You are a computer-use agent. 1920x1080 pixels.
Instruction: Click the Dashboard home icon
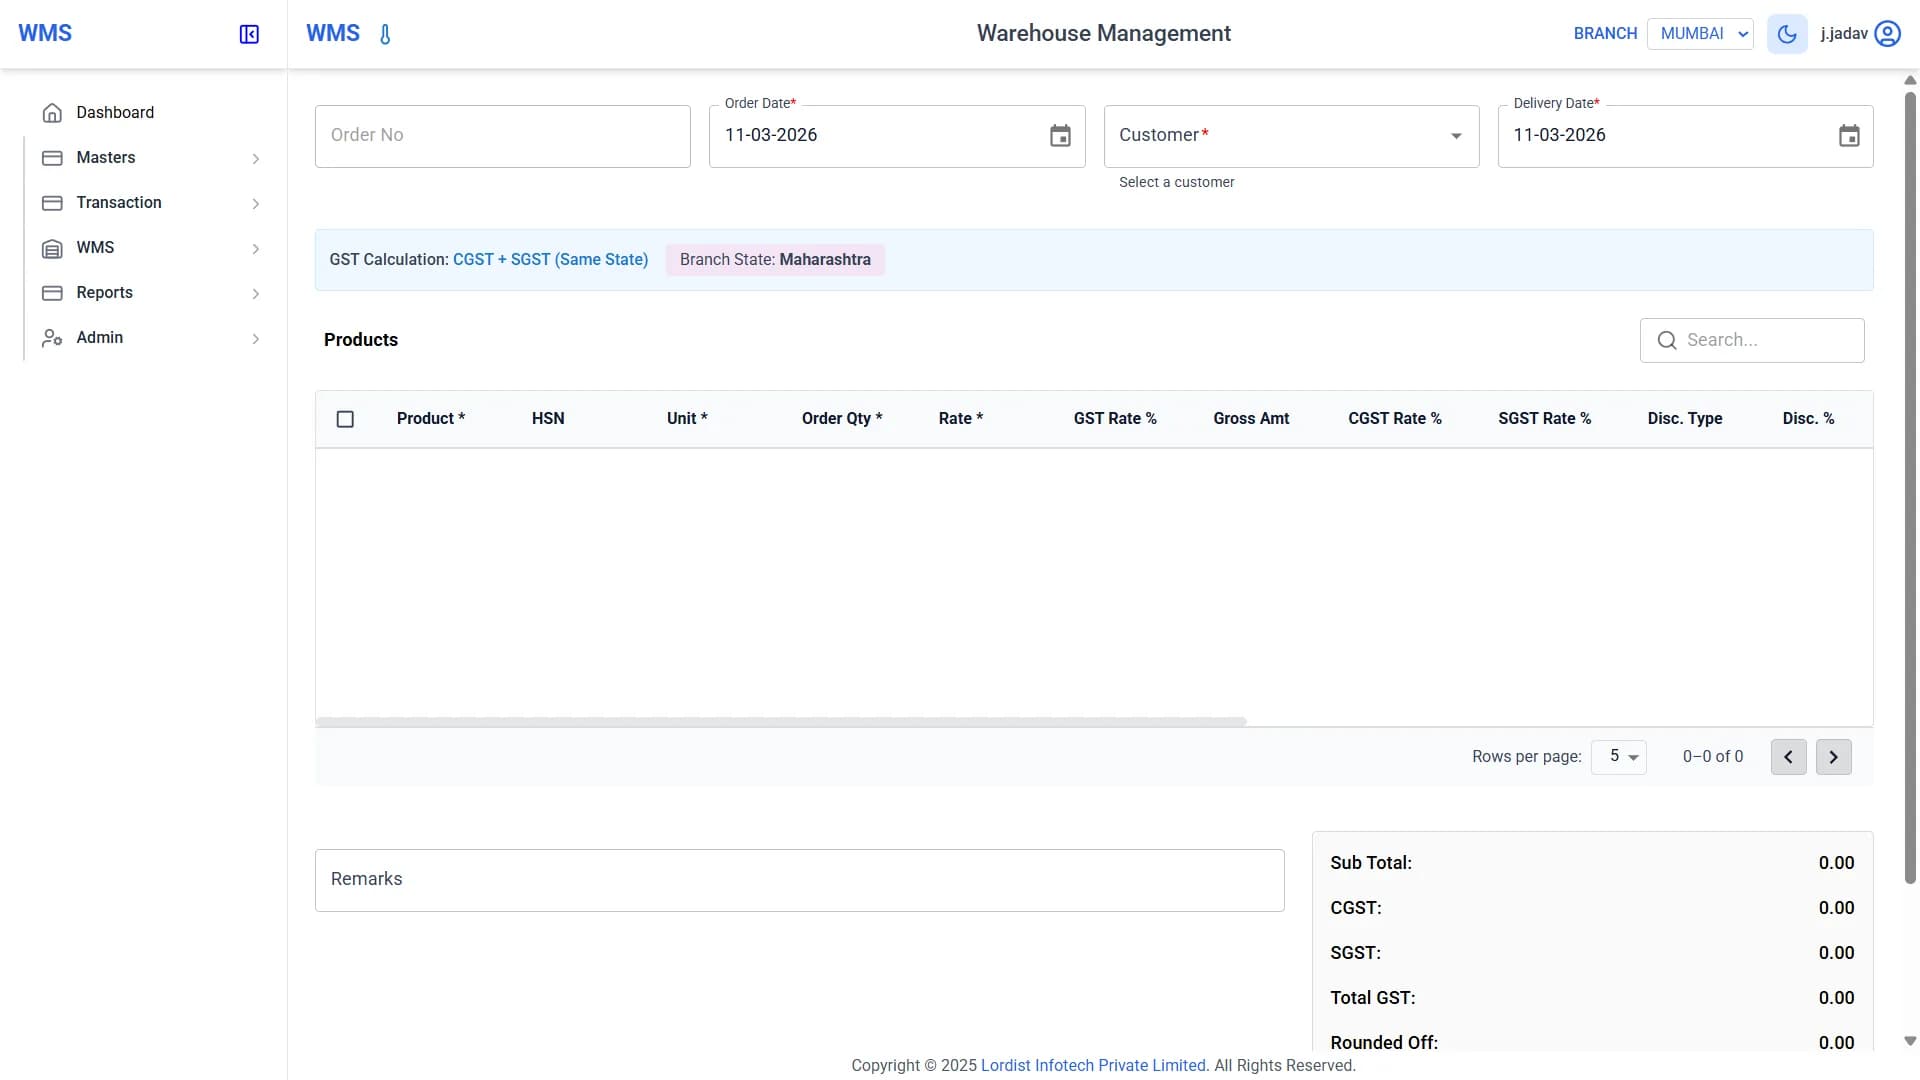(x=52, y=113)
